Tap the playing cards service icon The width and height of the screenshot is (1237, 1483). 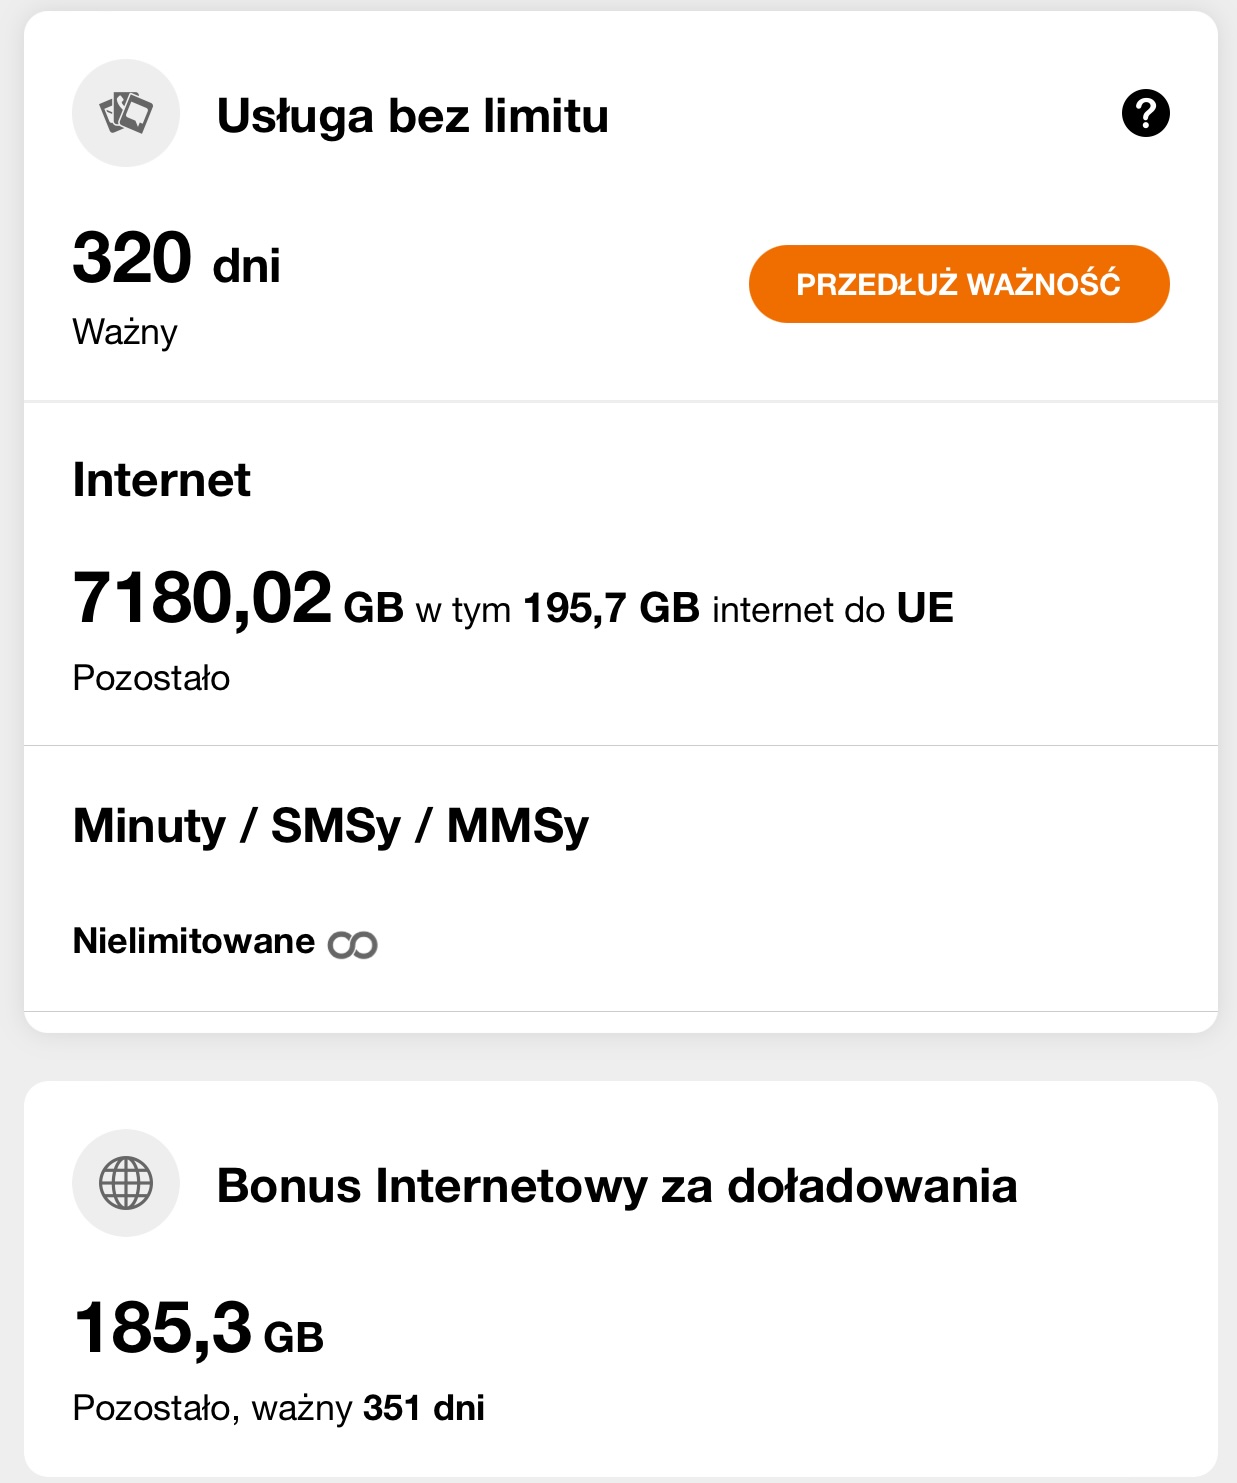pos(126,113)
